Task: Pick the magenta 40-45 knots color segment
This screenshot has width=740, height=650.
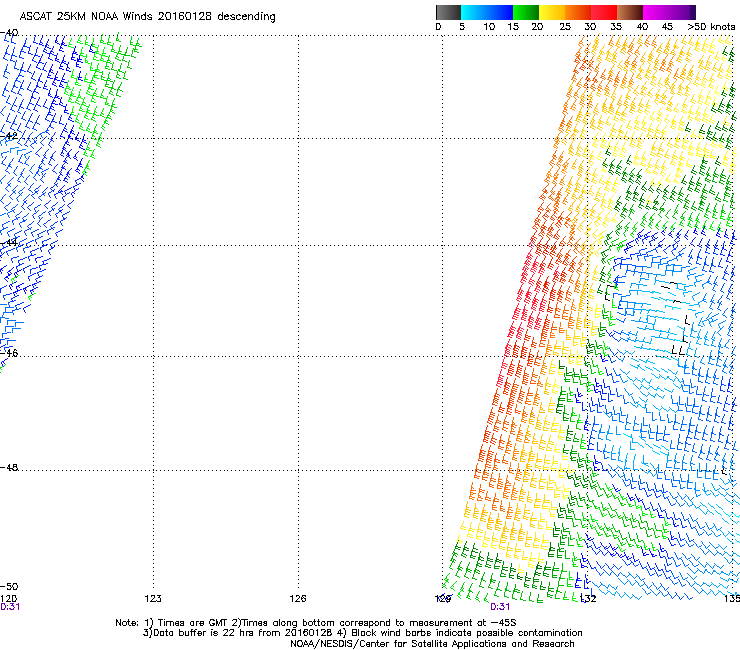Action: pos(656,12)
